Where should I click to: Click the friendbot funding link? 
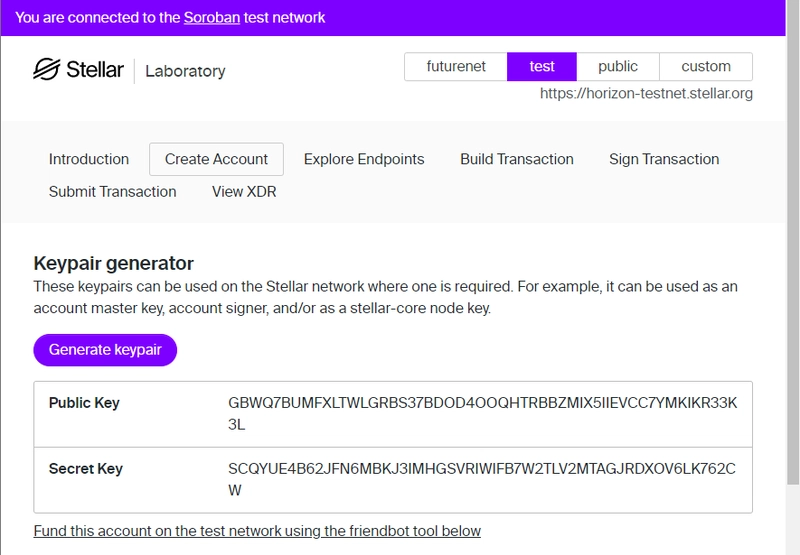pos(257,531)
